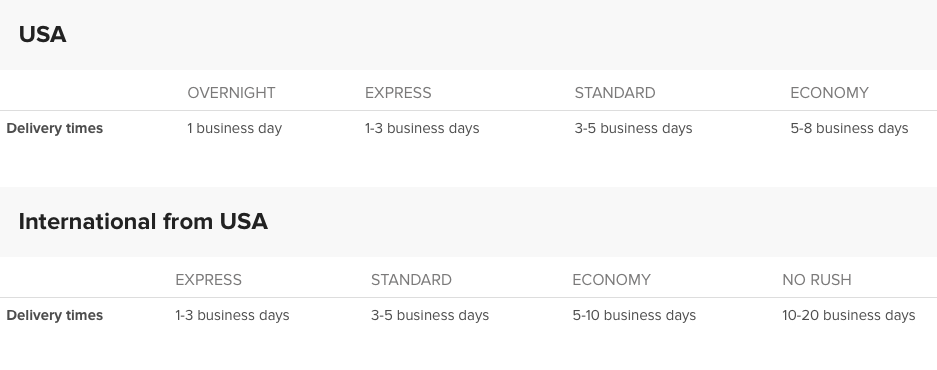Click the 1 business day cell
The image size is (937, 370).
coord(234,129)
